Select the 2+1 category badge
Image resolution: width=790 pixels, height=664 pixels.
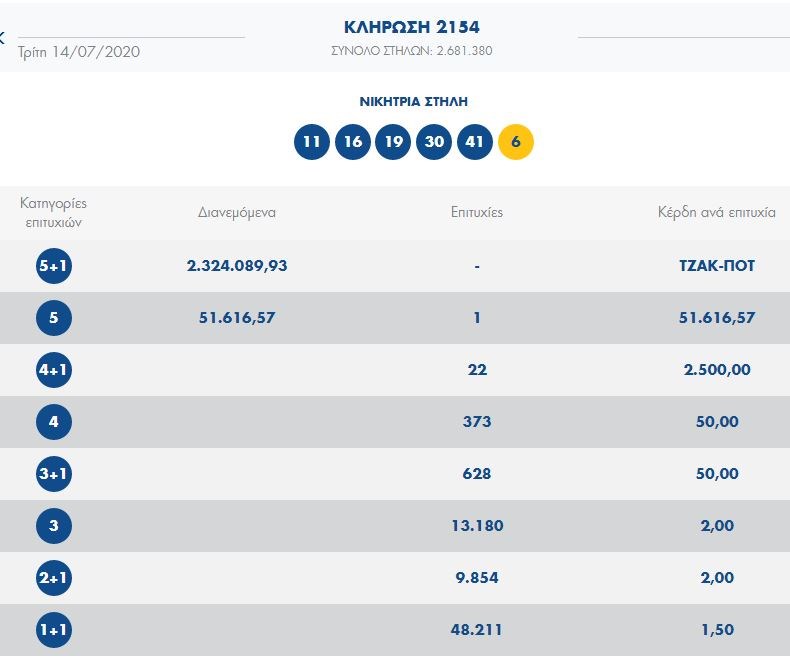pos(54,578)
